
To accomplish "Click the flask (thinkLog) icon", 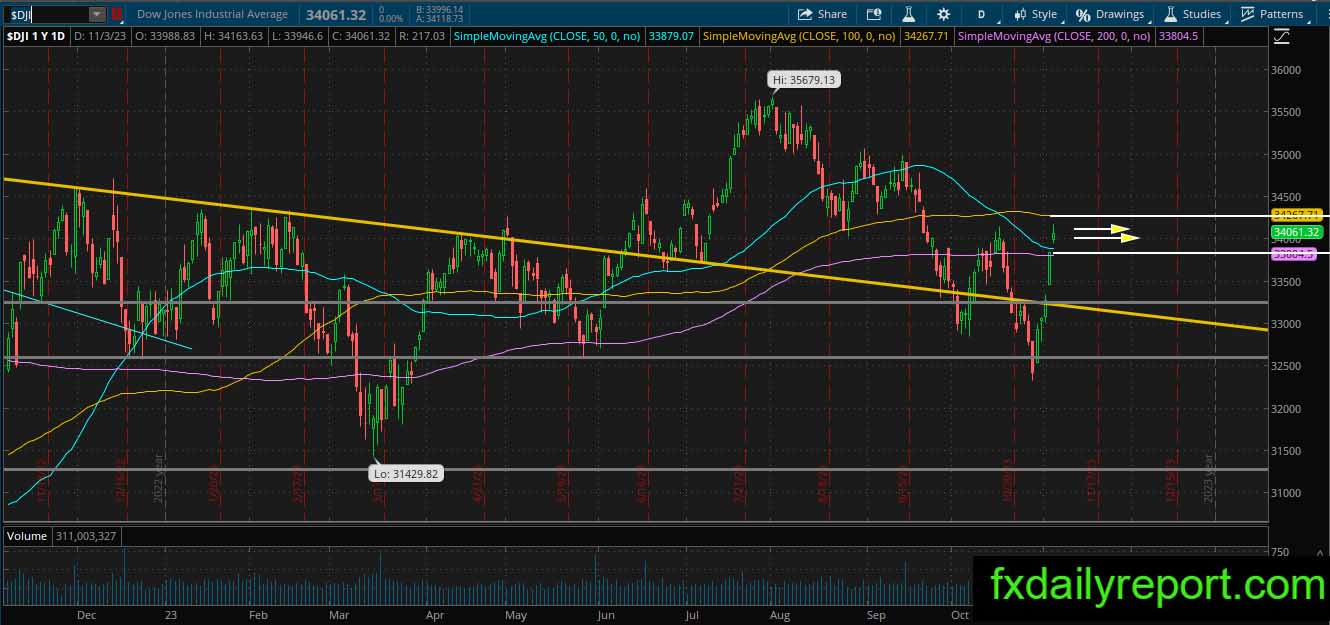I will click(909, 14).
